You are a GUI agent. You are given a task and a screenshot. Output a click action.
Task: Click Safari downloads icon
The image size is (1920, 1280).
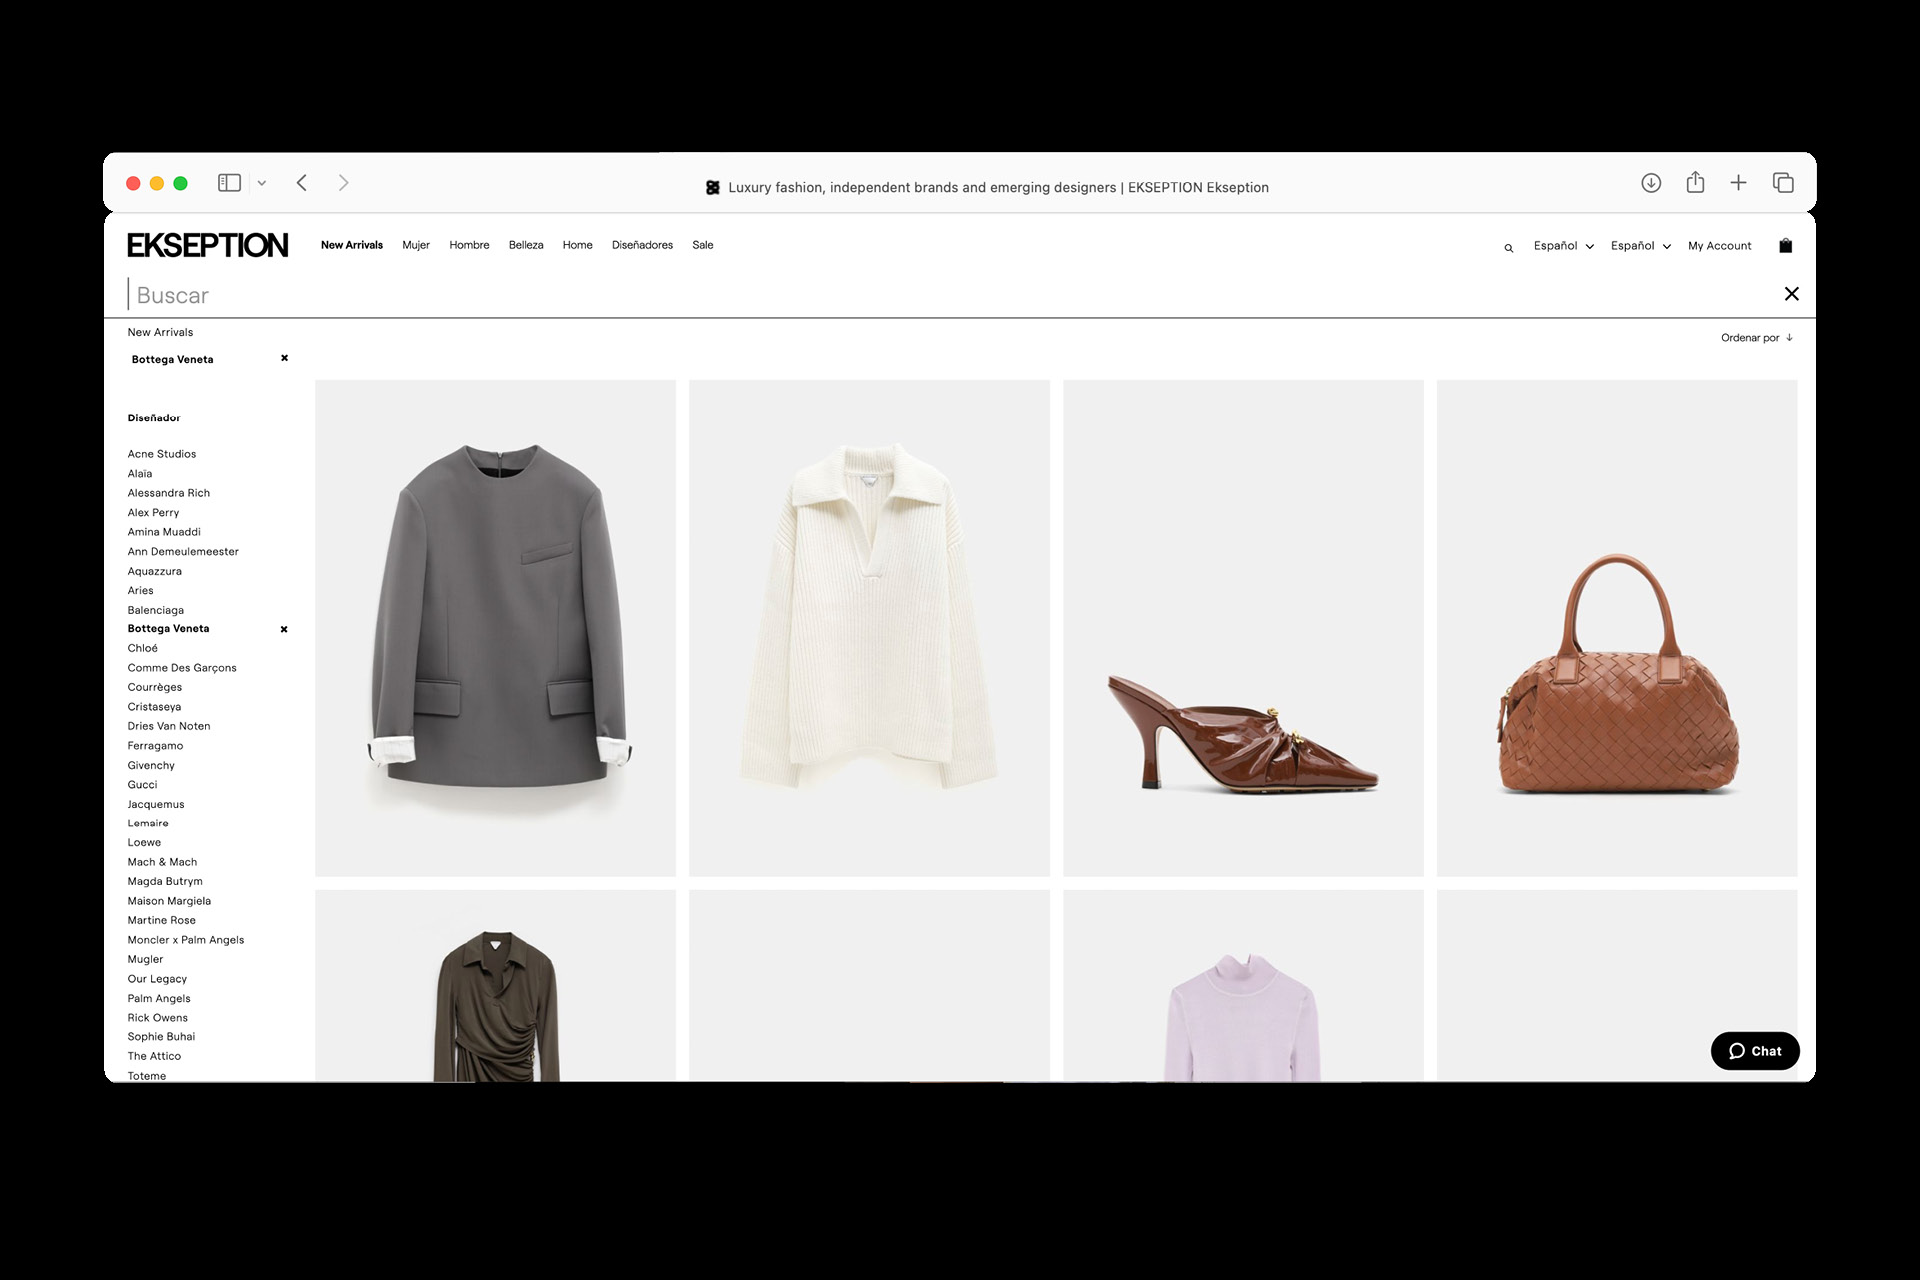point(1651,183)
